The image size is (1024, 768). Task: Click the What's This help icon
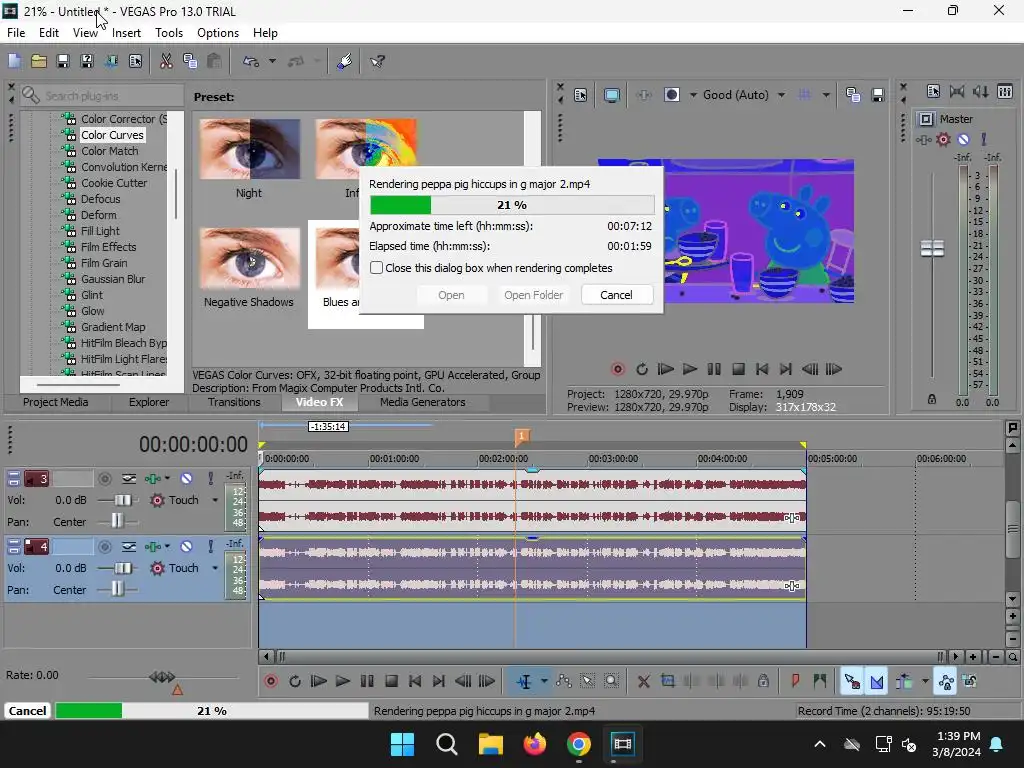tap(377, 61)
